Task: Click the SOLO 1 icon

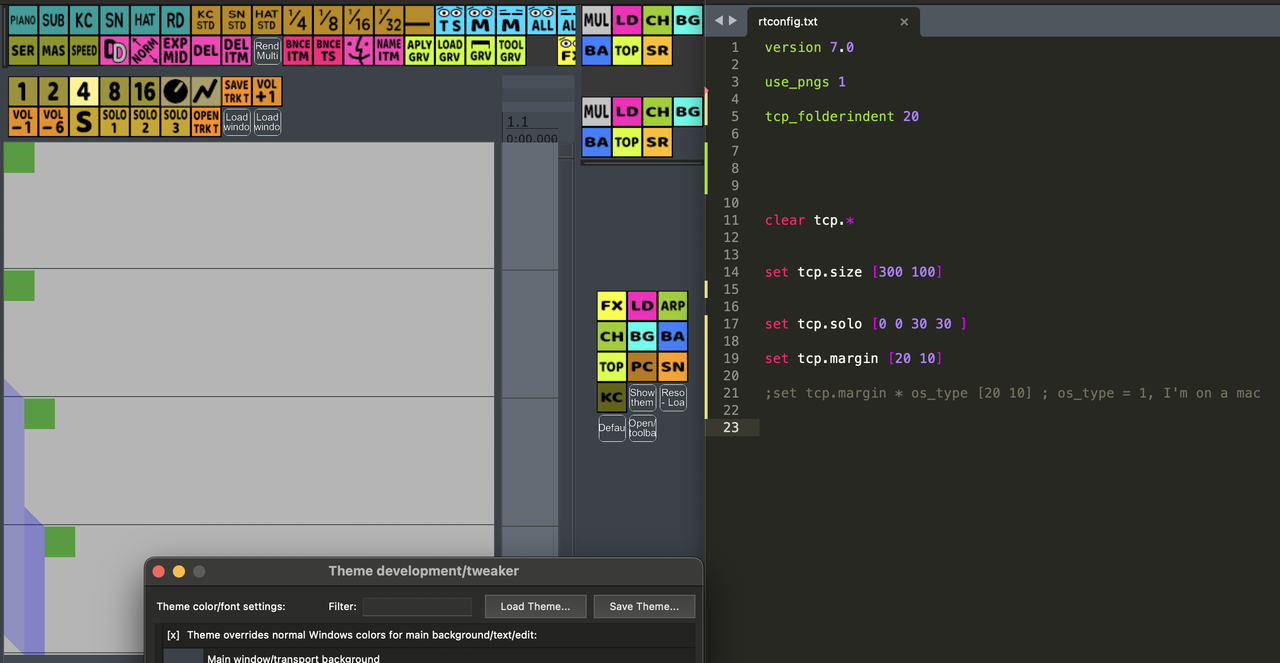Action: pos(114,122)
